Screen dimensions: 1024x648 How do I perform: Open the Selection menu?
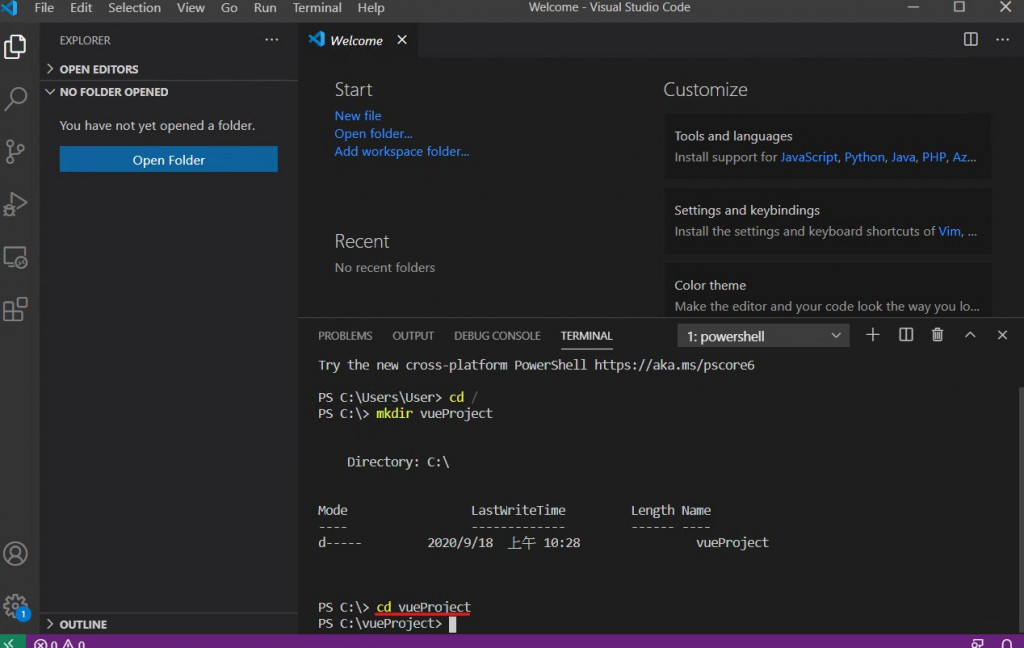tap(134, 8)
